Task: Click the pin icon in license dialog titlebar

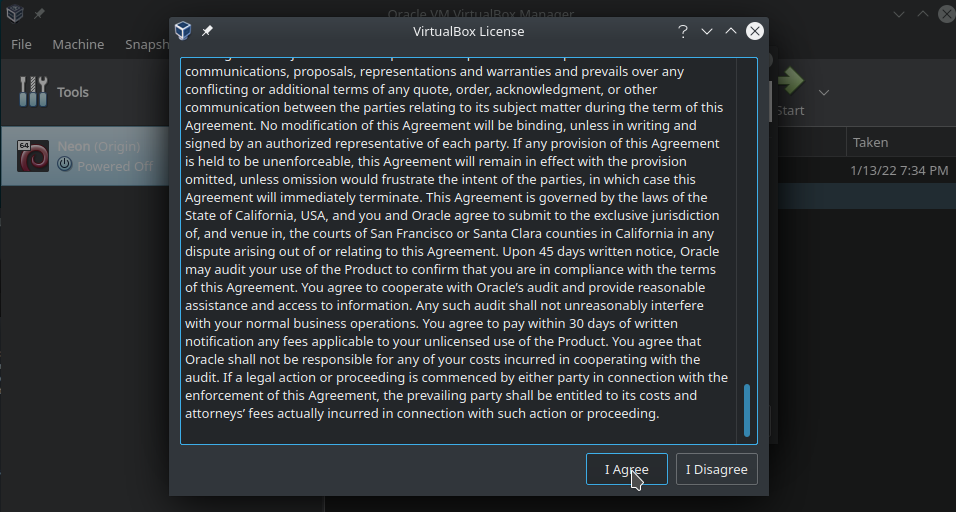Action: coord(207,31)
